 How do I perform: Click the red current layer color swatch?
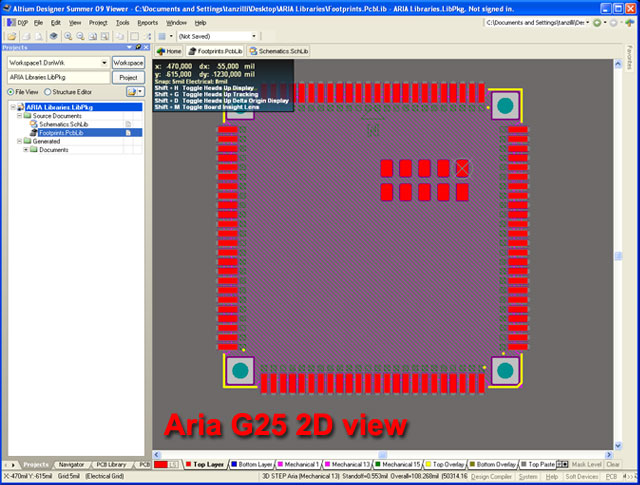(161, 464)
